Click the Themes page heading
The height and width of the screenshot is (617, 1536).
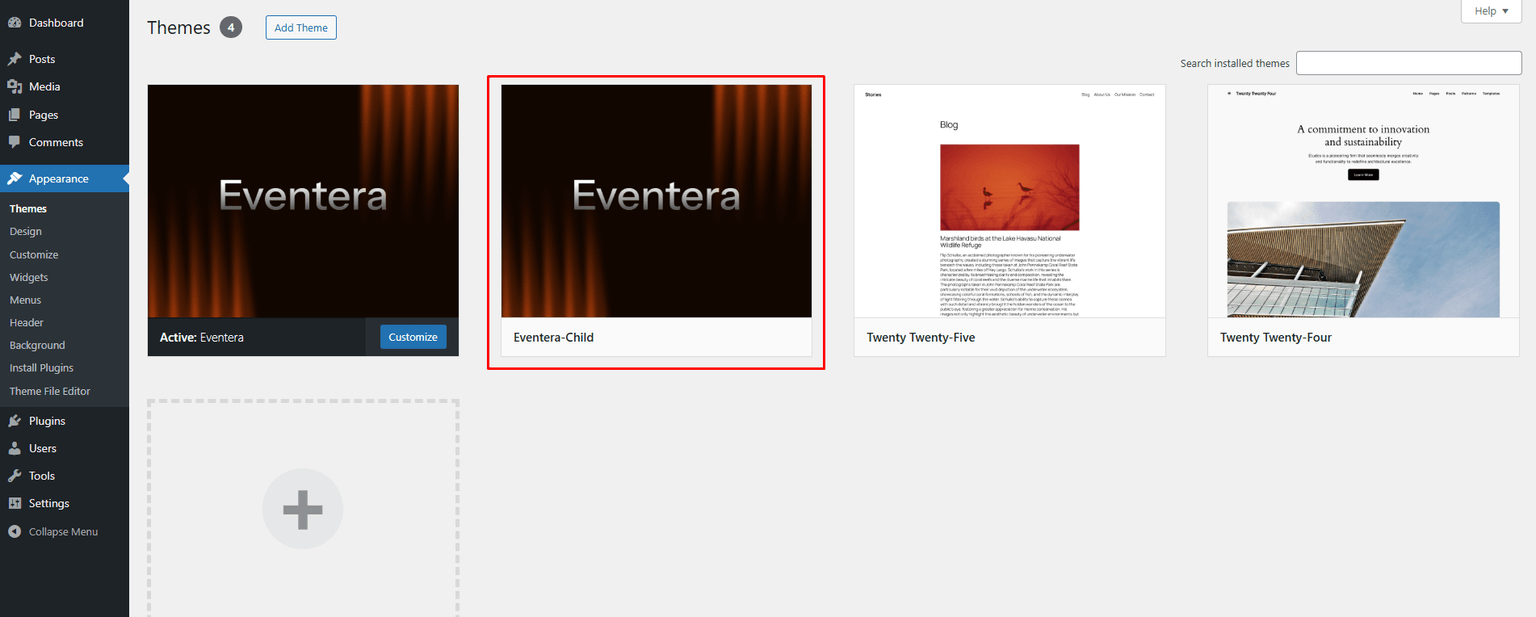tap(179, 27)
